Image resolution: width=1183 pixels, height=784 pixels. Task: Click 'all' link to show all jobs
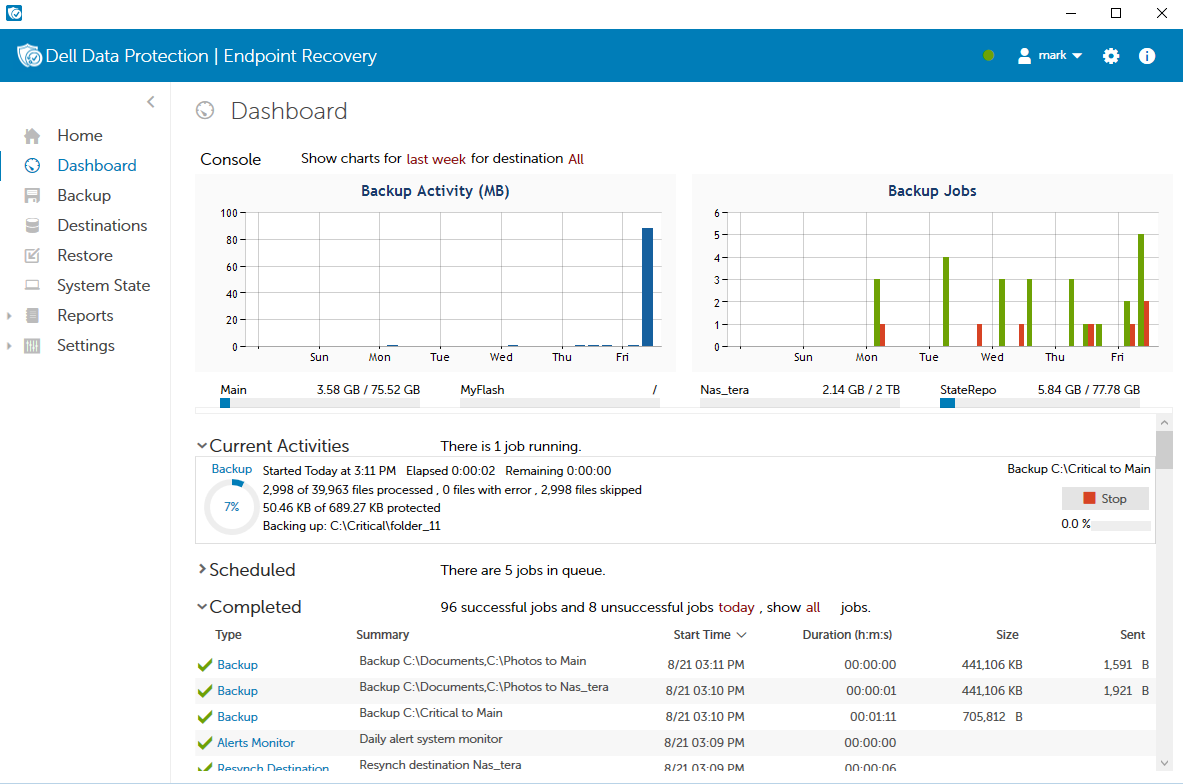pos(813,608)
